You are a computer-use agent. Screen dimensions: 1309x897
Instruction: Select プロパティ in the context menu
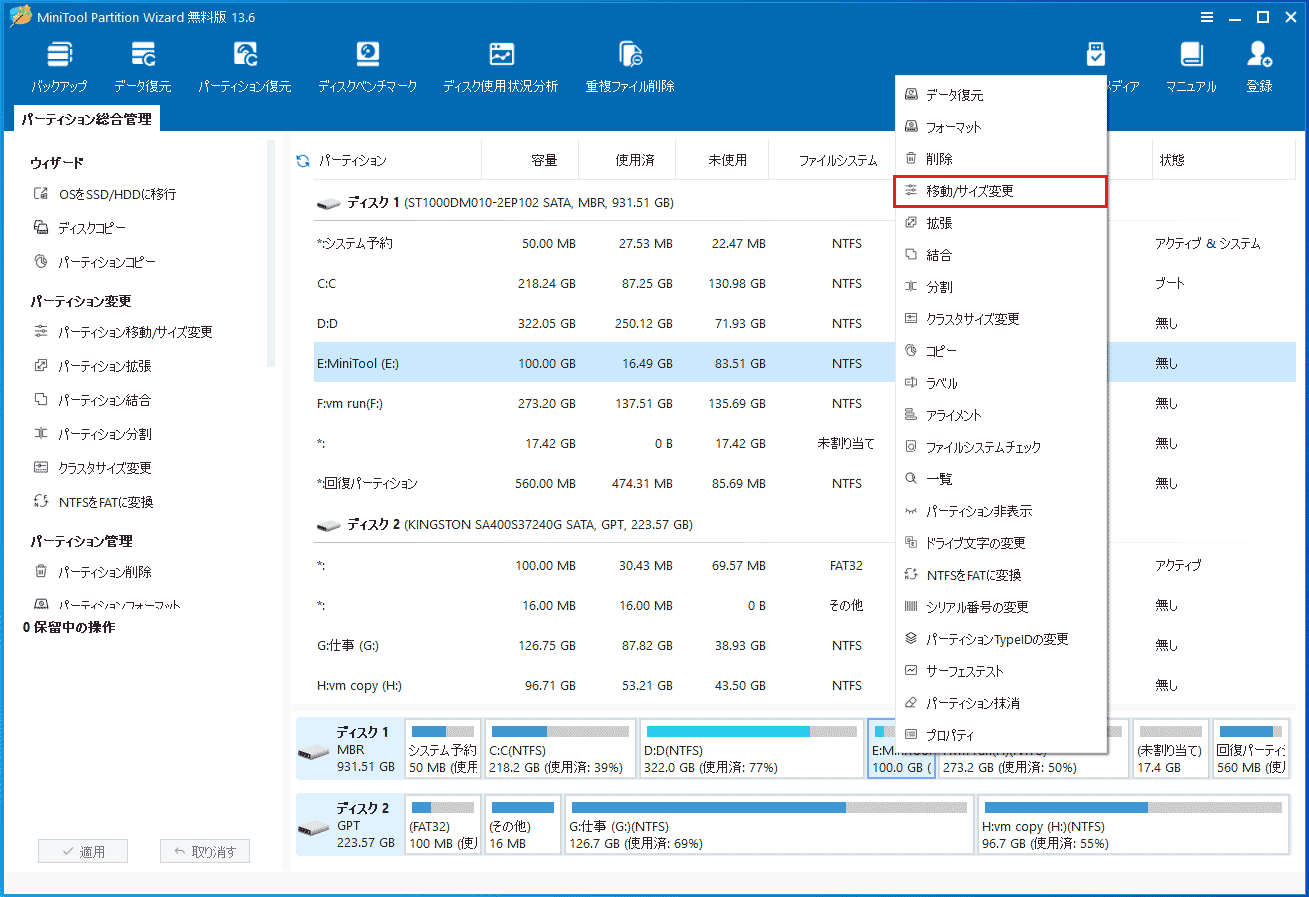click(x=1001, y=735)
